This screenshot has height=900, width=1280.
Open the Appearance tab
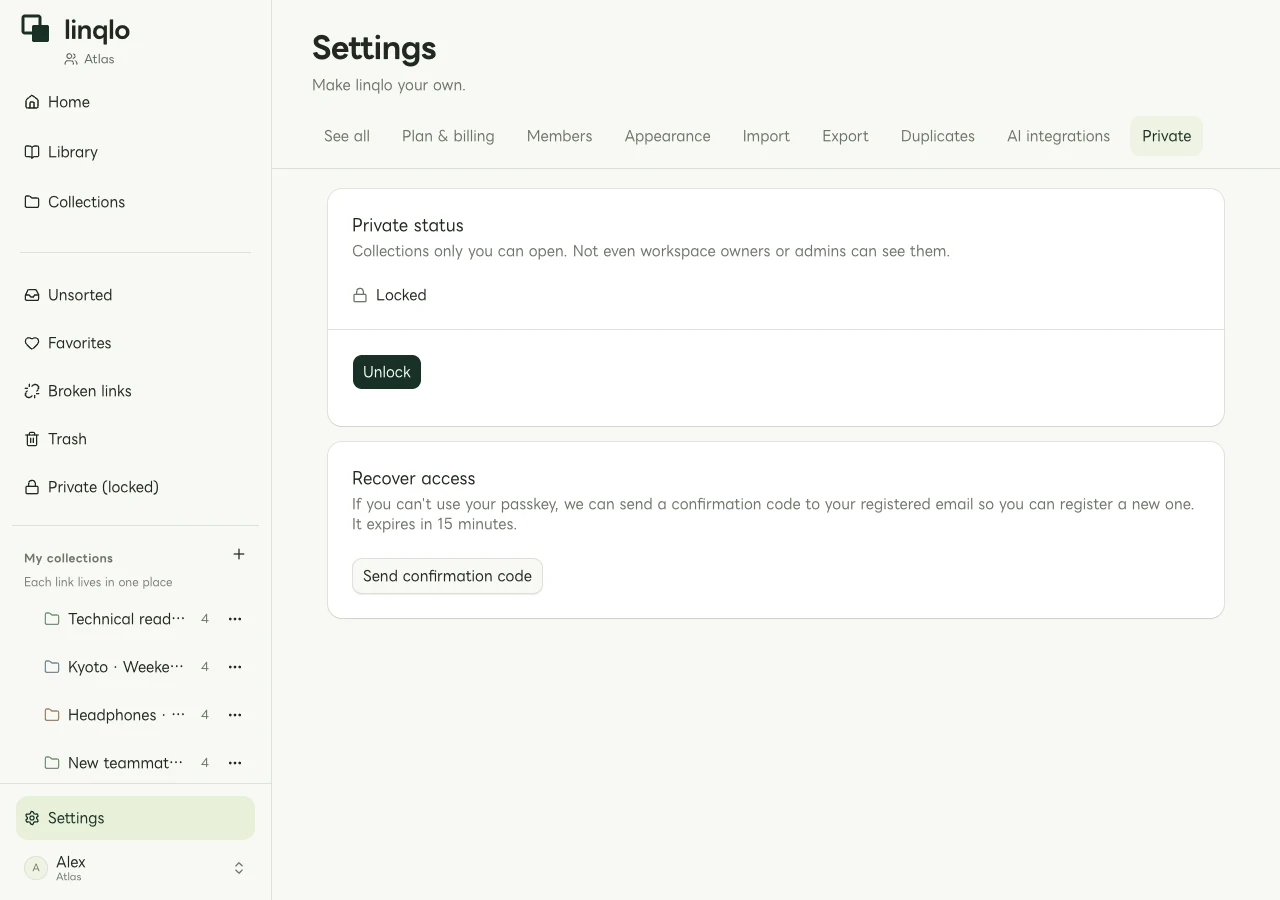coord(668,136)
